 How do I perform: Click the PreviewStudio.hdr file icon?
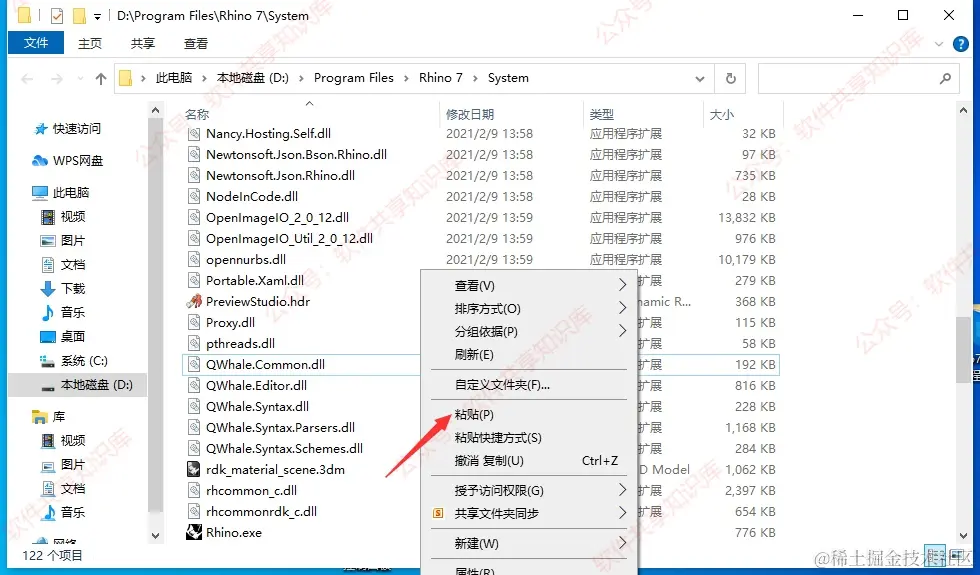coord(194,301)
